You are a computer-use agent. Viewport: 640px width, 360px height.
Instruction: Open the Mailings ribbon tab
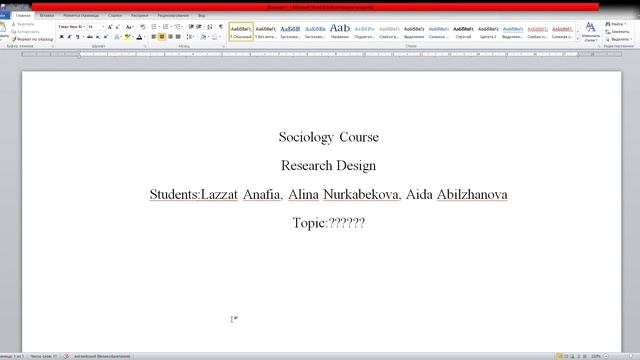pos(140,16)
